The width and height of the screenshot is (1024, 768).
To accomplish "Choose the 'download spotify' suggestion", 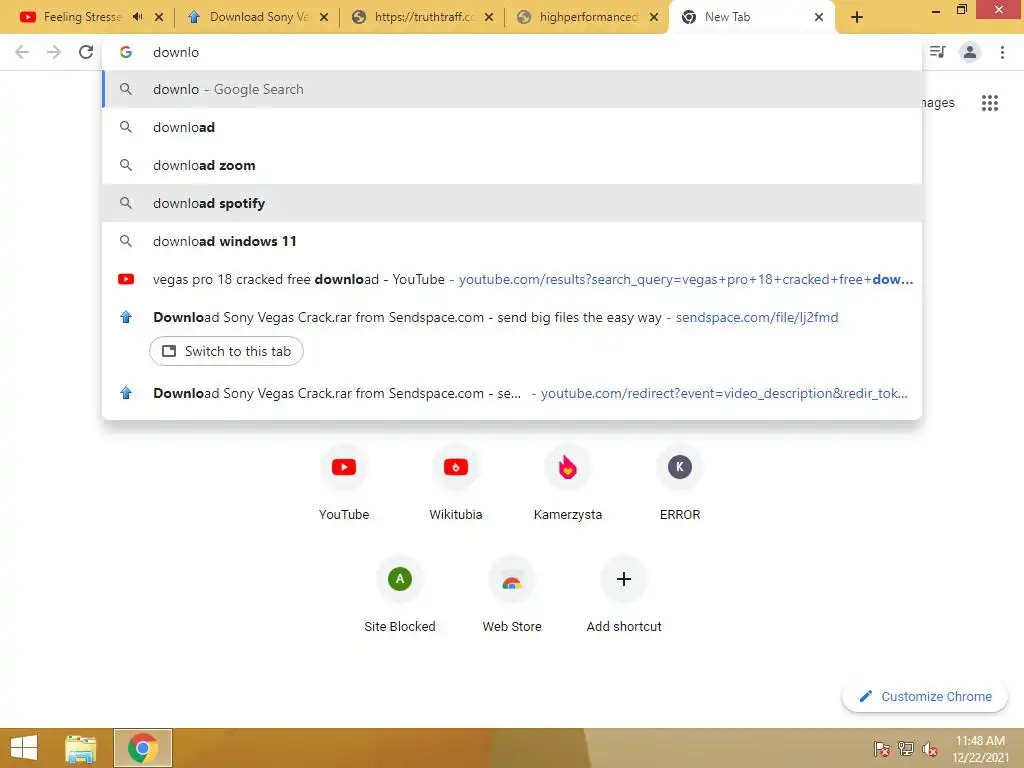I will tap(512, 203).
